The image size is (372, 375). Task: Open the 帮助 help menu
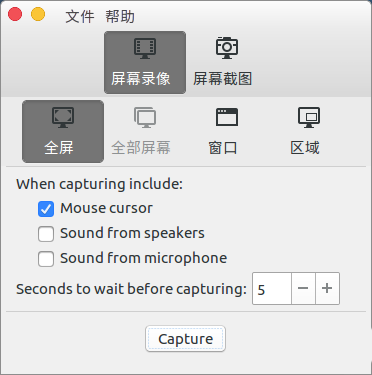click(x=120, y=16)
